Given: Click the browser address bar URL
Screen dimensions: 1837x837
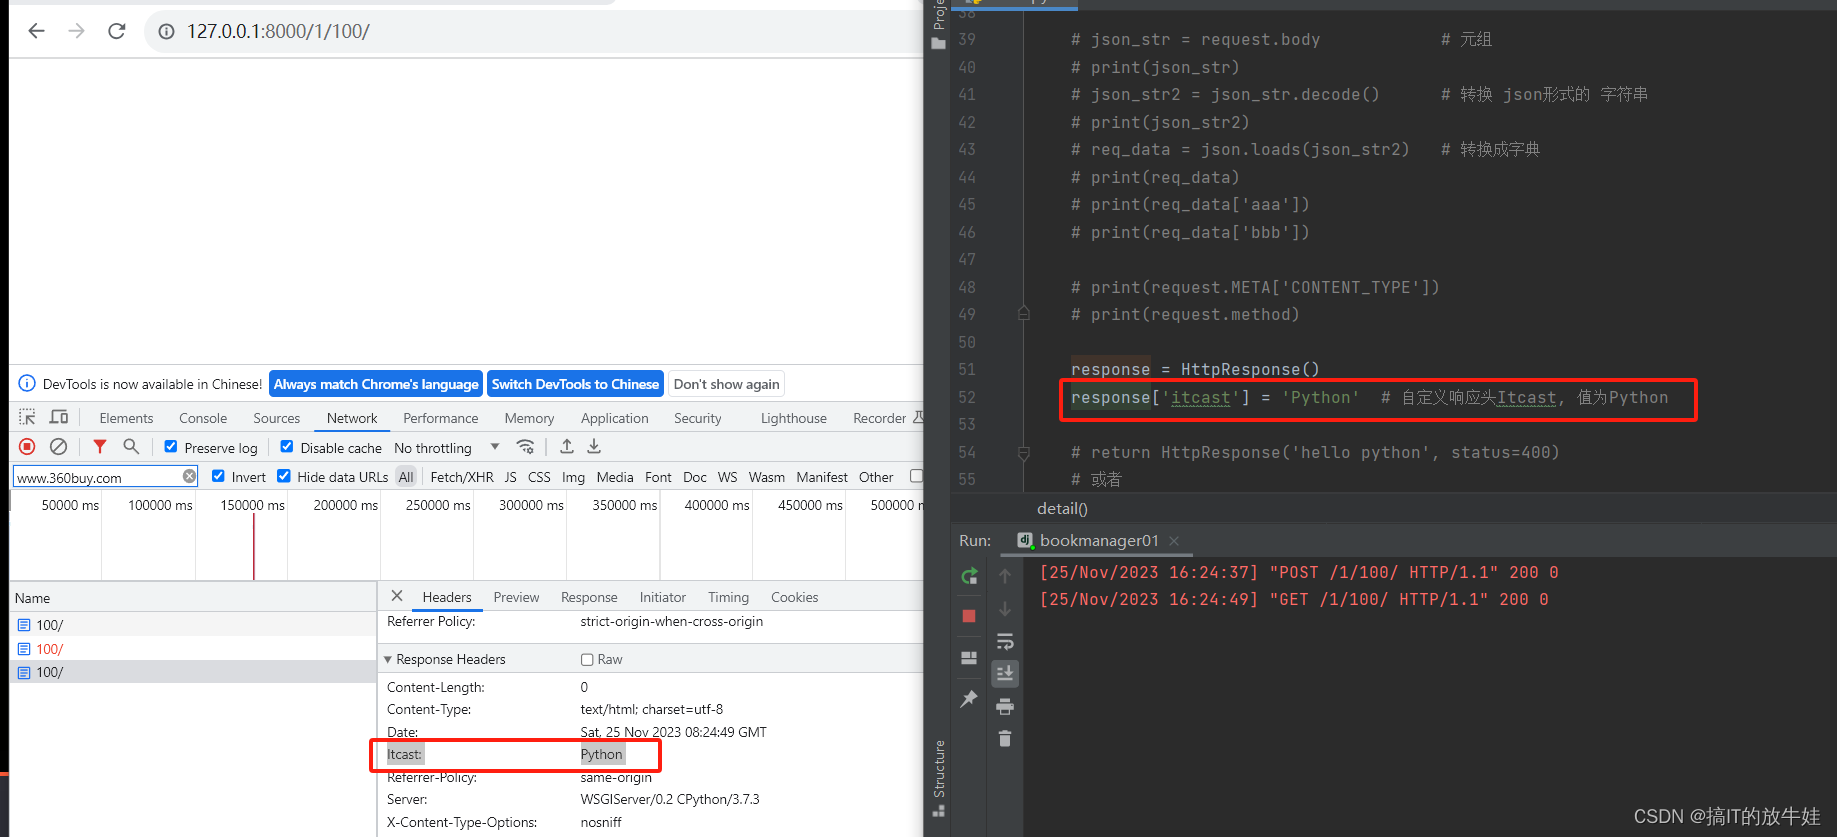Looking at the screenshot, I should [278, 31].
